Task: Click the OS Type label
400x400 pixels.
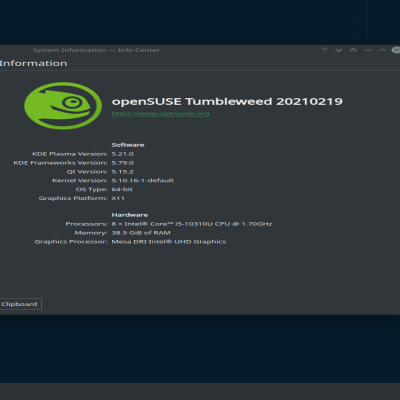Action: coord(92,189)
